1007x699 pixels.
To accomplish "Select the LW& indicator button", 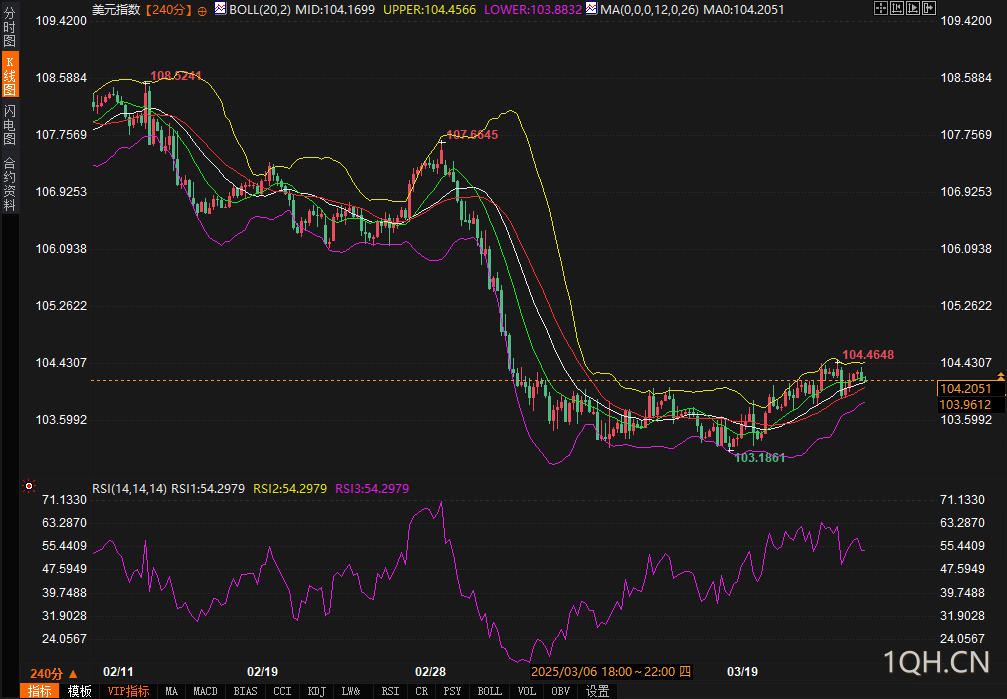I will pos(351,691).
